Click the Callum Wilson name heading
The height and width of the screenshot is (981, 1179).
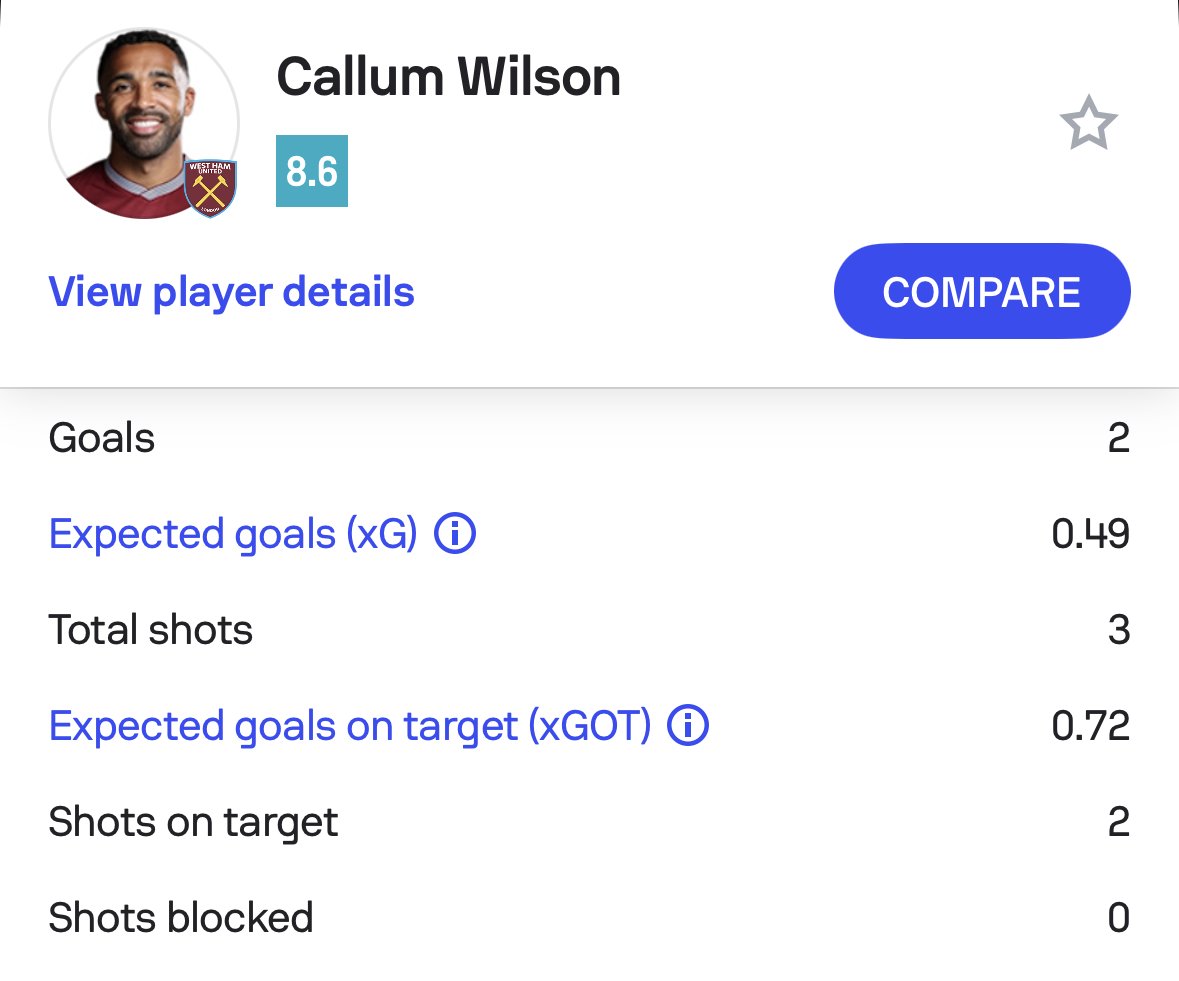pyautogui.click(x=448, y=77)
